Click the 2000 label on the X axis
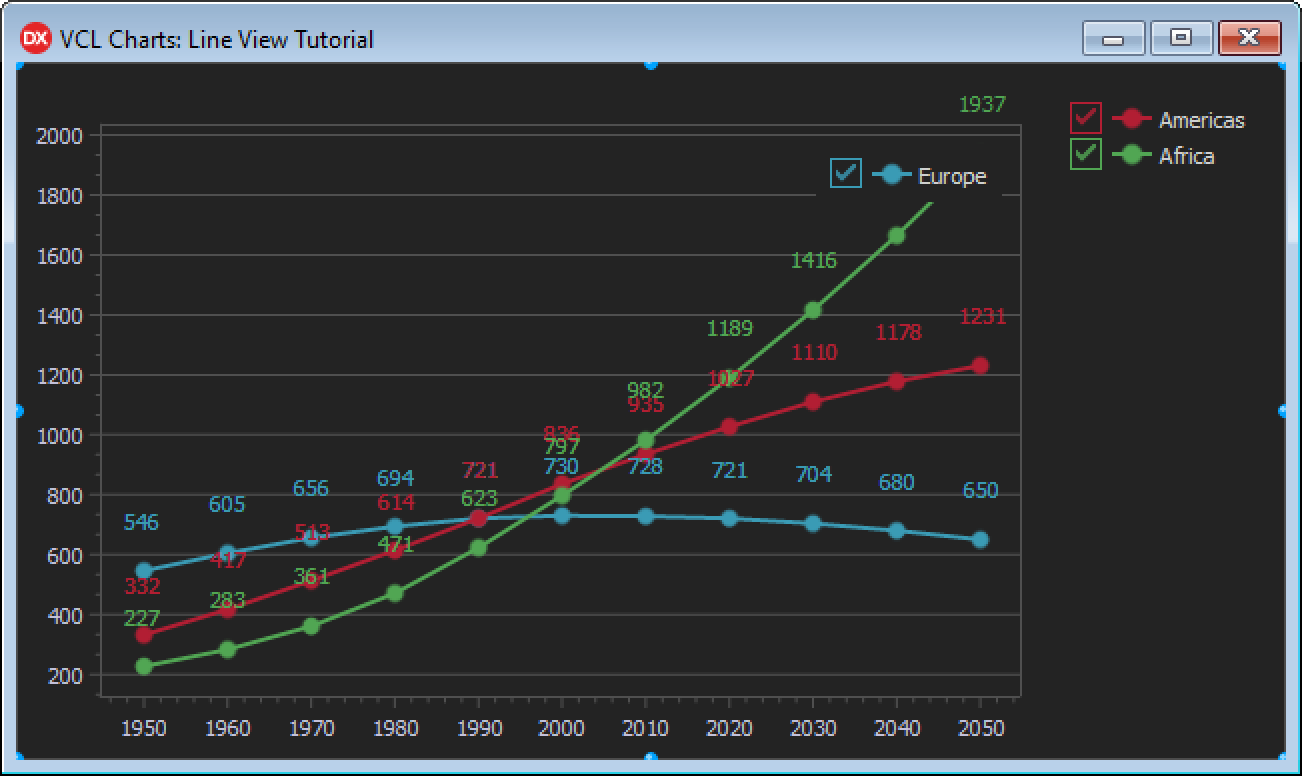Screen dimensions: 1302x776 point(562,728)
